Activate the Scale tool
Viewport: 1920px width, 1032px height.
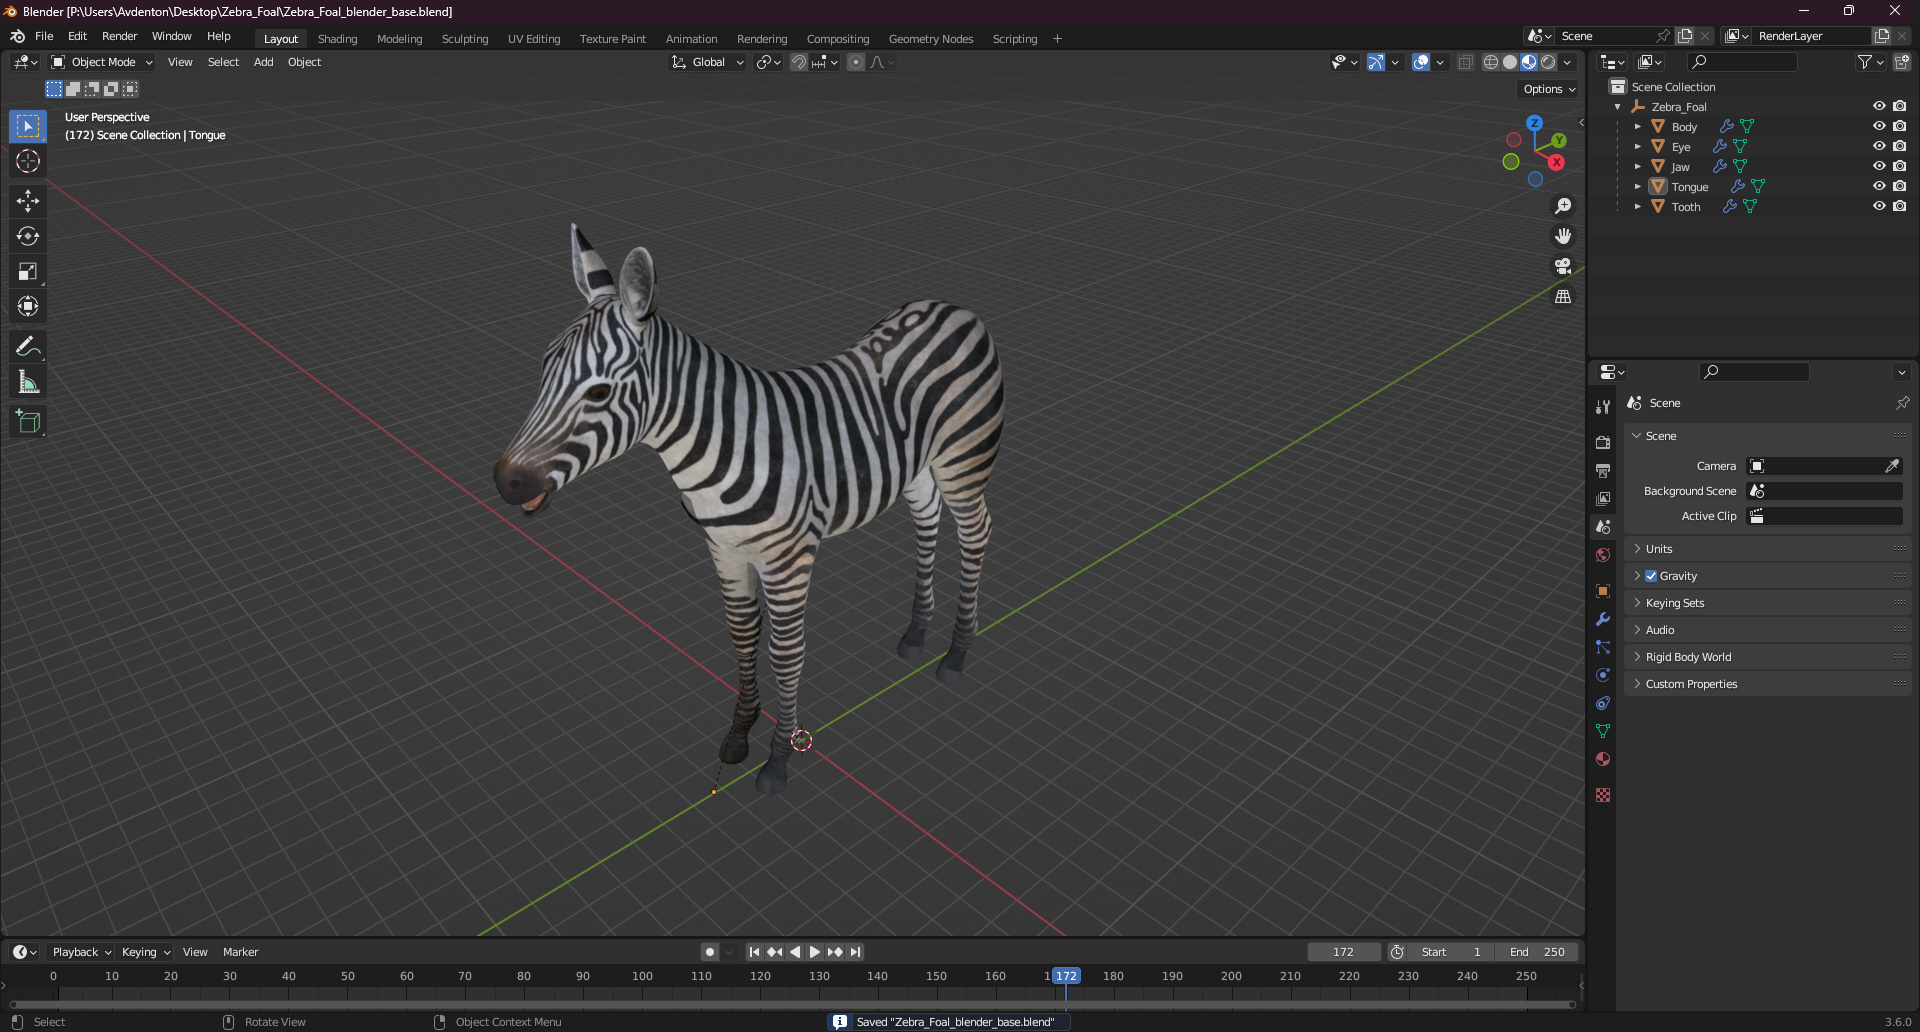coord(28,271)
